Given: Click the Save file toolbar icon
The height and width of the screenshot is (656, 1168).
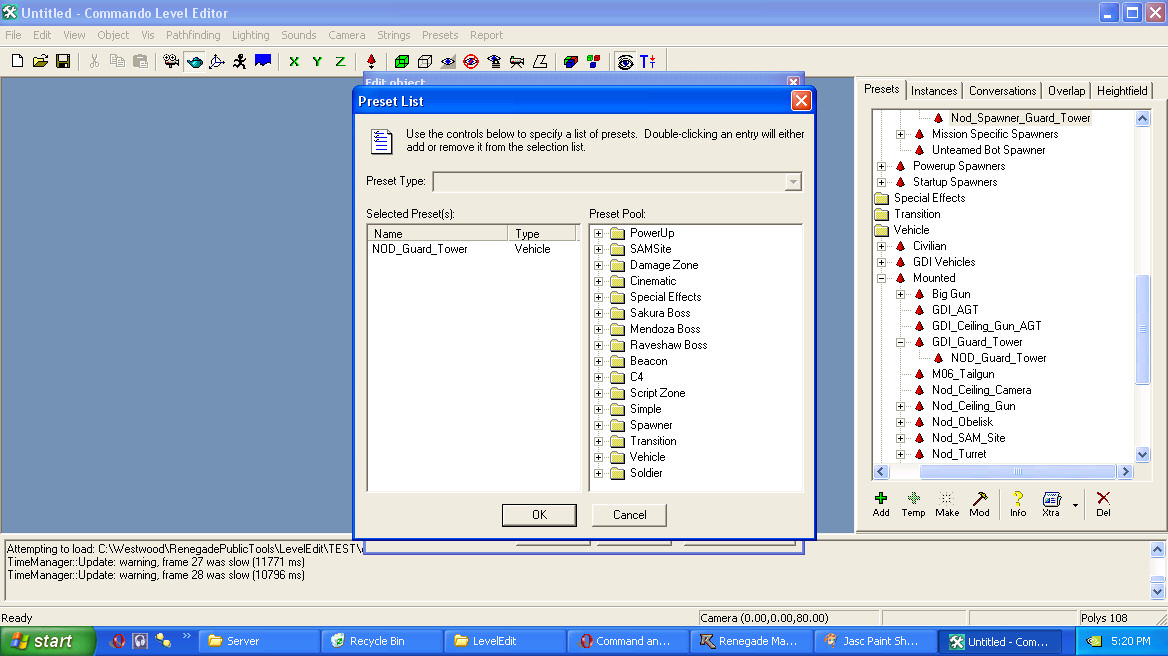Looking at the screenshot, I should click(63, 61).
